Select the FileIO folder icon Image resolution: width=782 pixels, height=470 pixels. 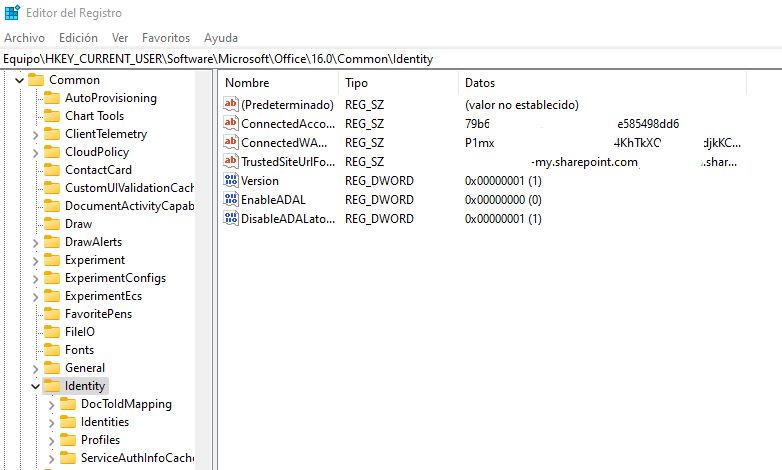[x=52, y=331]
